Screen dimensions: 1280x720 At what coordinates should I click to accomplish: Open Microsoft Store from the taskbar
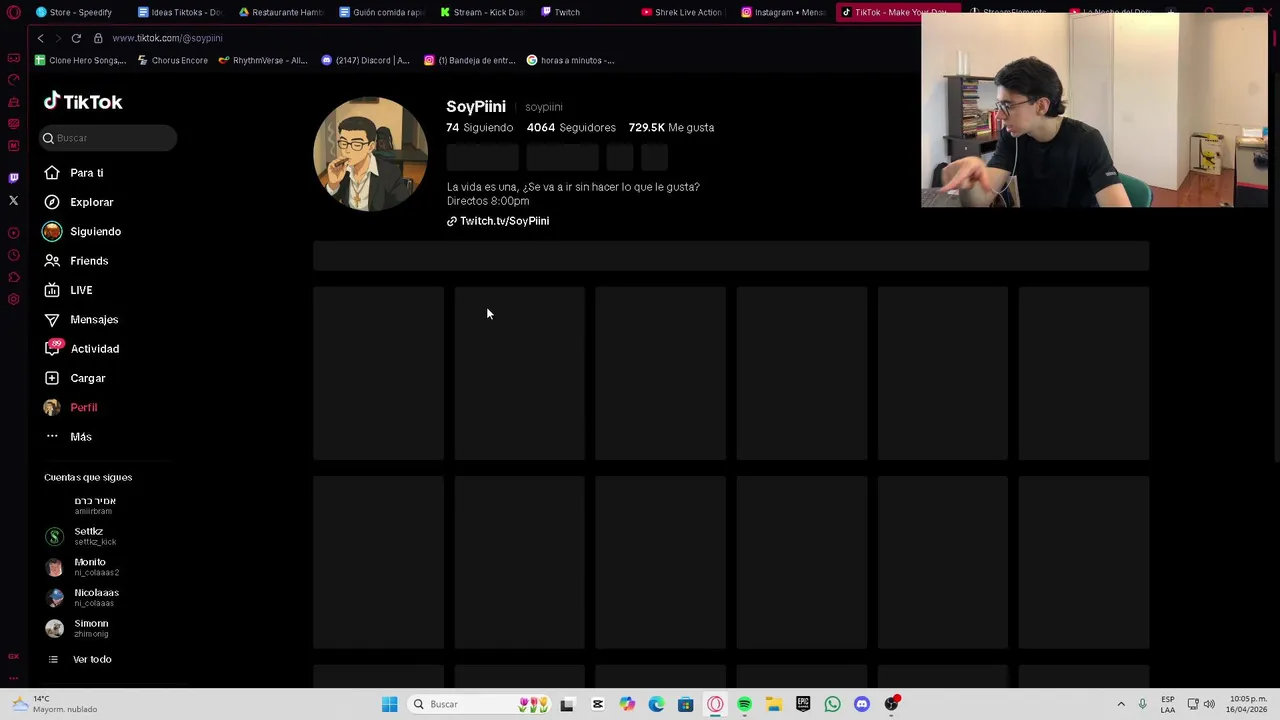685,704
